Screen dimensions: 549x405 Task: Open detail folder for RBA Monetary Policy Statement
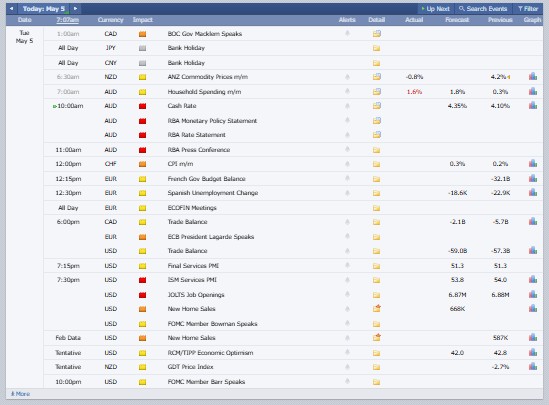(377, 121)
